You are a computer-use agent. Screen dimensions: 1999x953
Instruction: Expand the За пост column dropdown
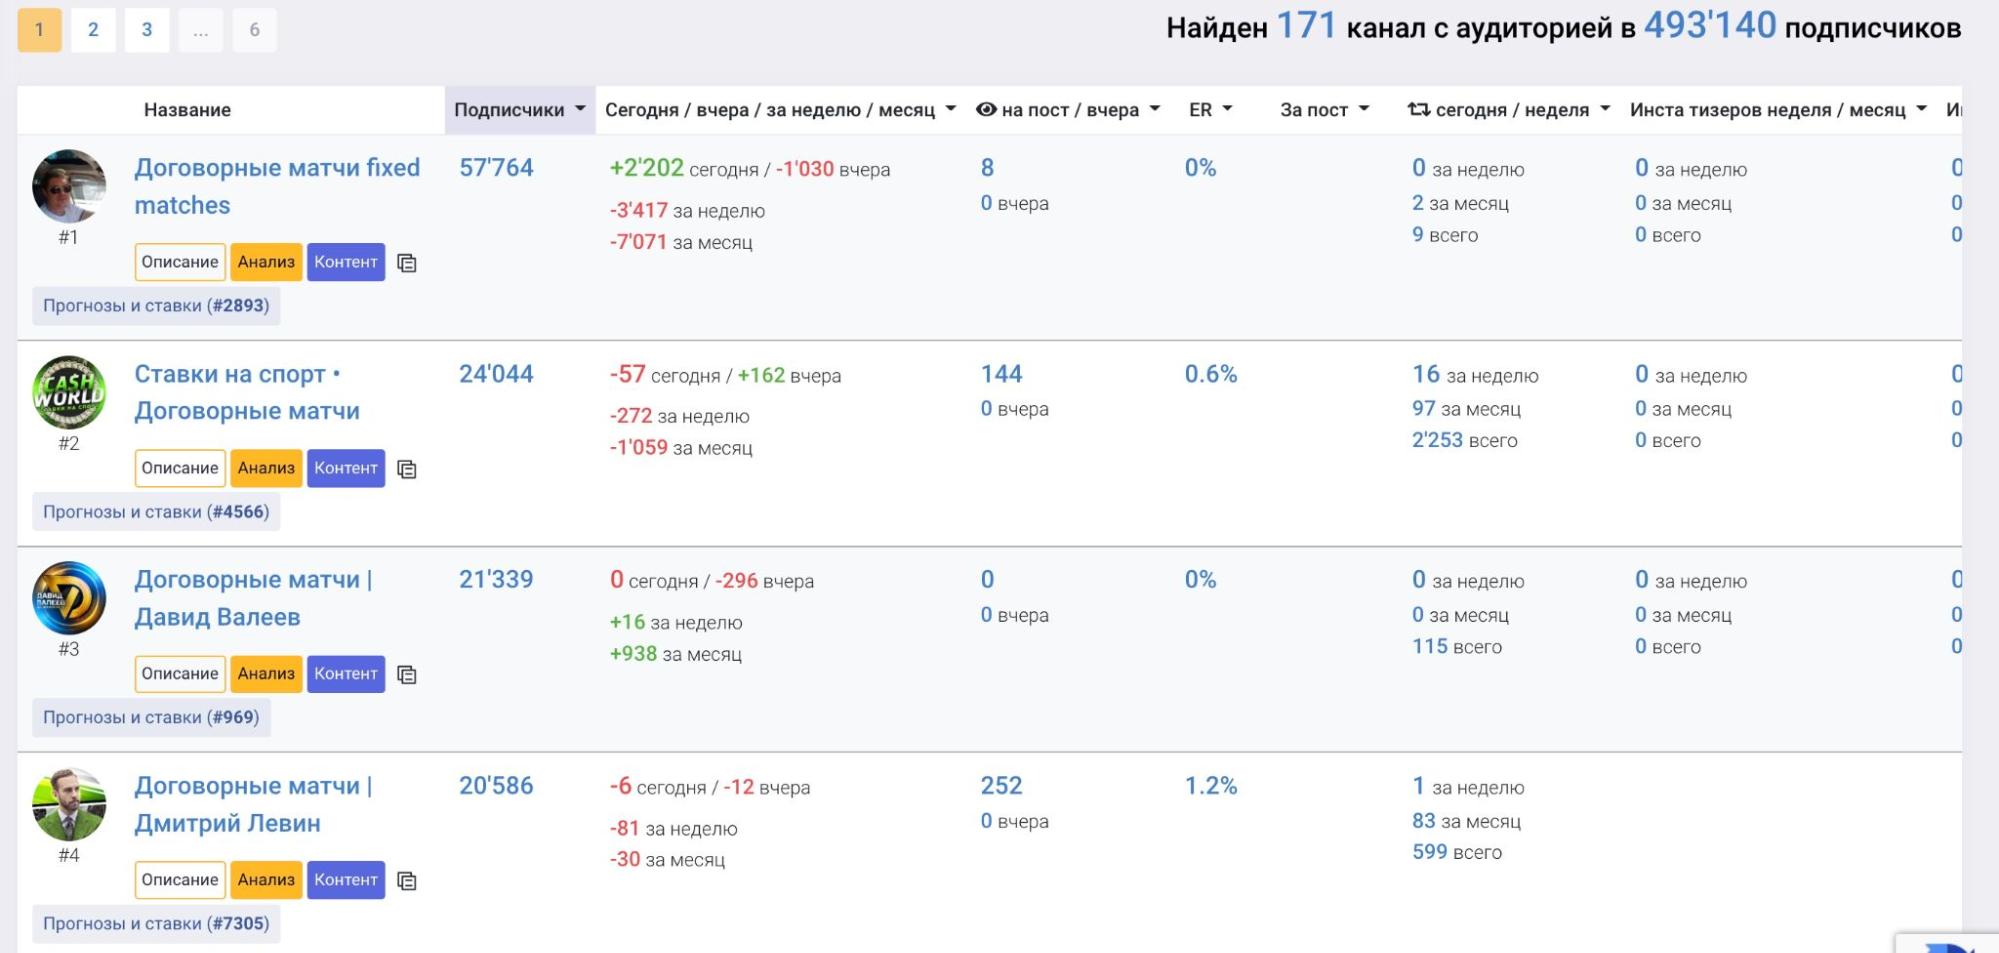click(1324, 110)
